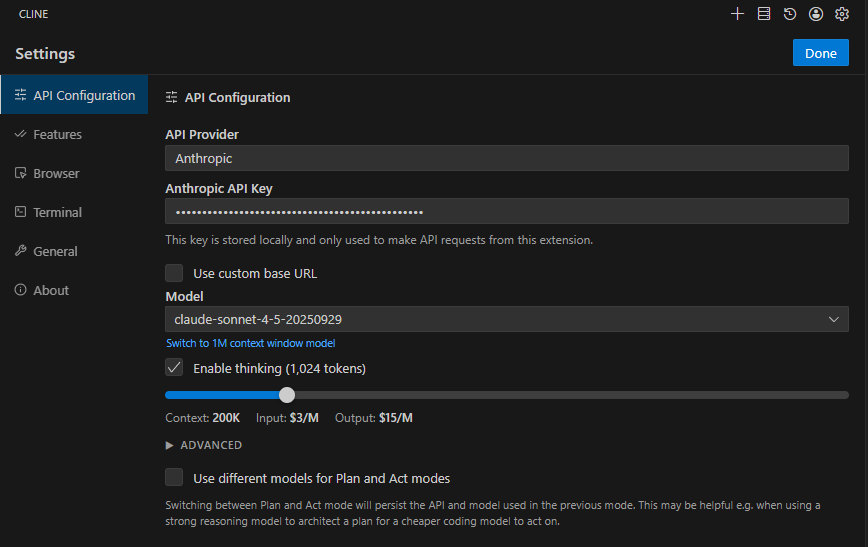Open the API Configuration tab
This screenshot has height=547, width=868.
74,95
